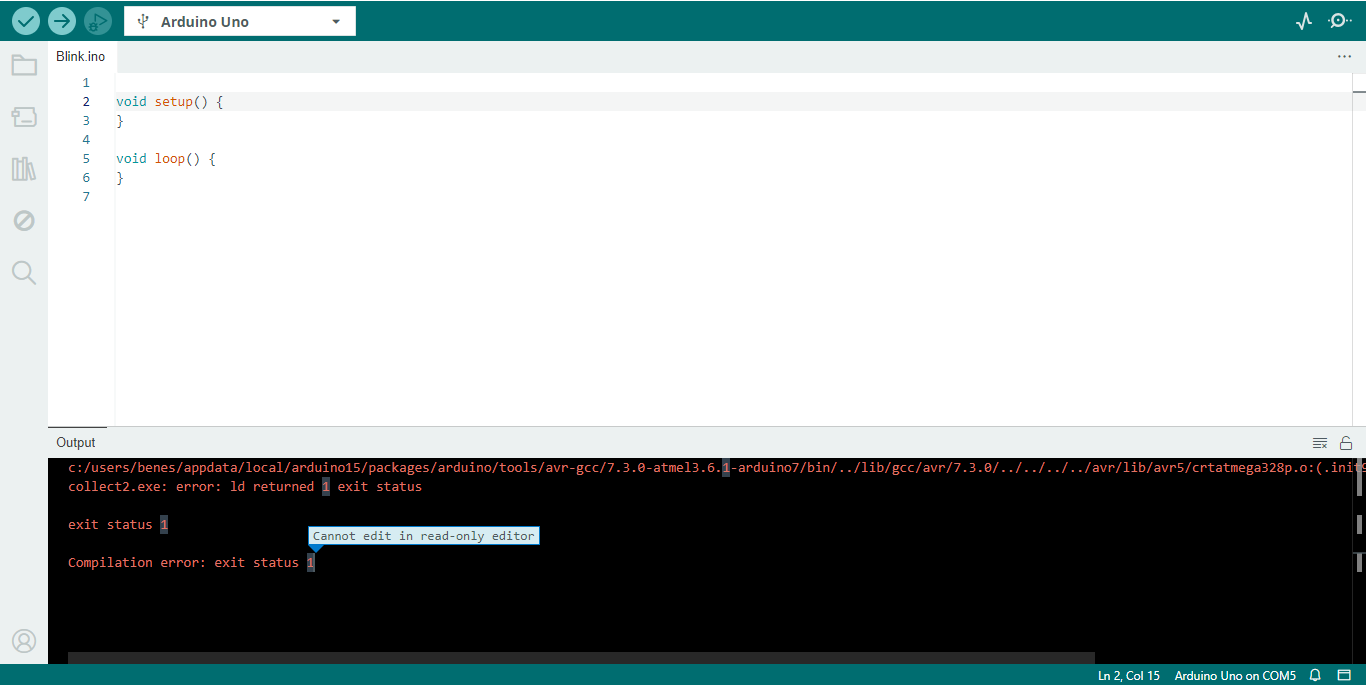
Task: Toggle the bottom panel from status bar
Action: click(x=1345, y=676)
